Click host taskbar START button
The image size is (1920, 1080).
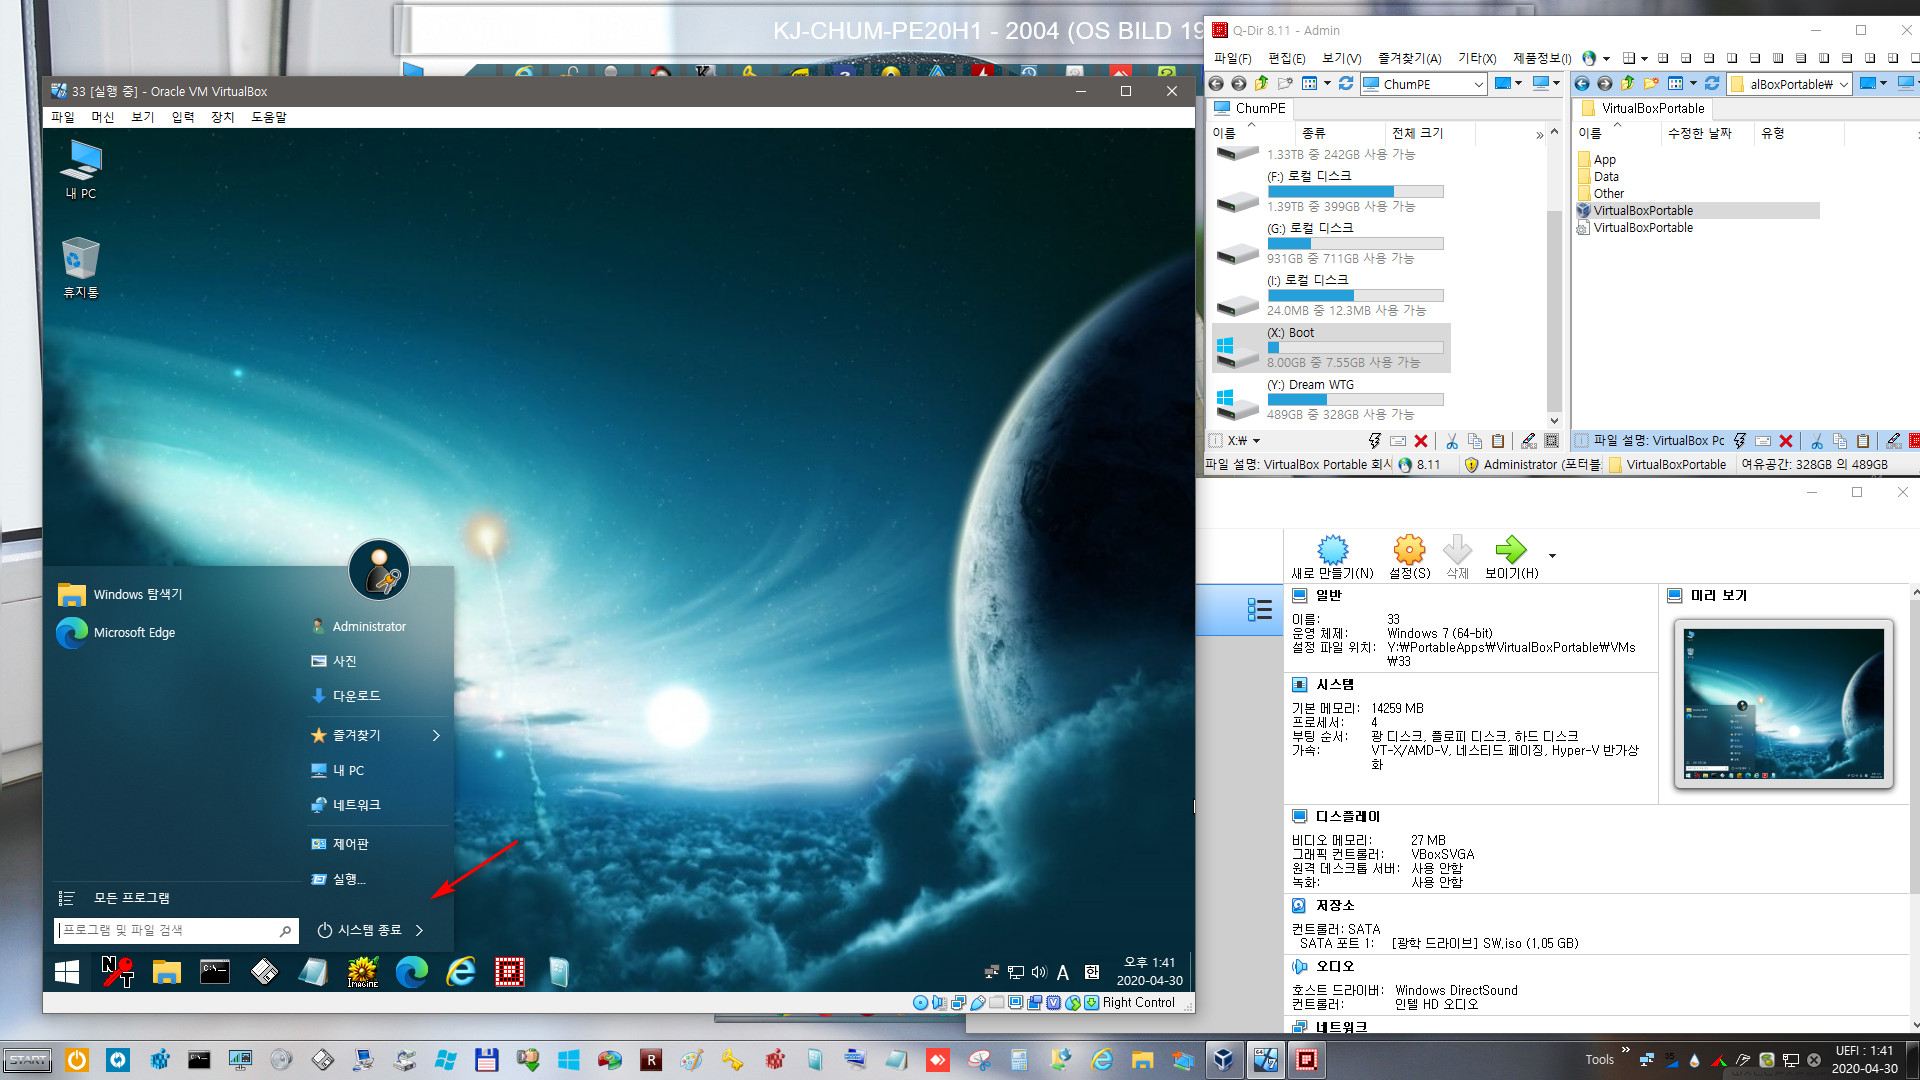point(28,1060)
